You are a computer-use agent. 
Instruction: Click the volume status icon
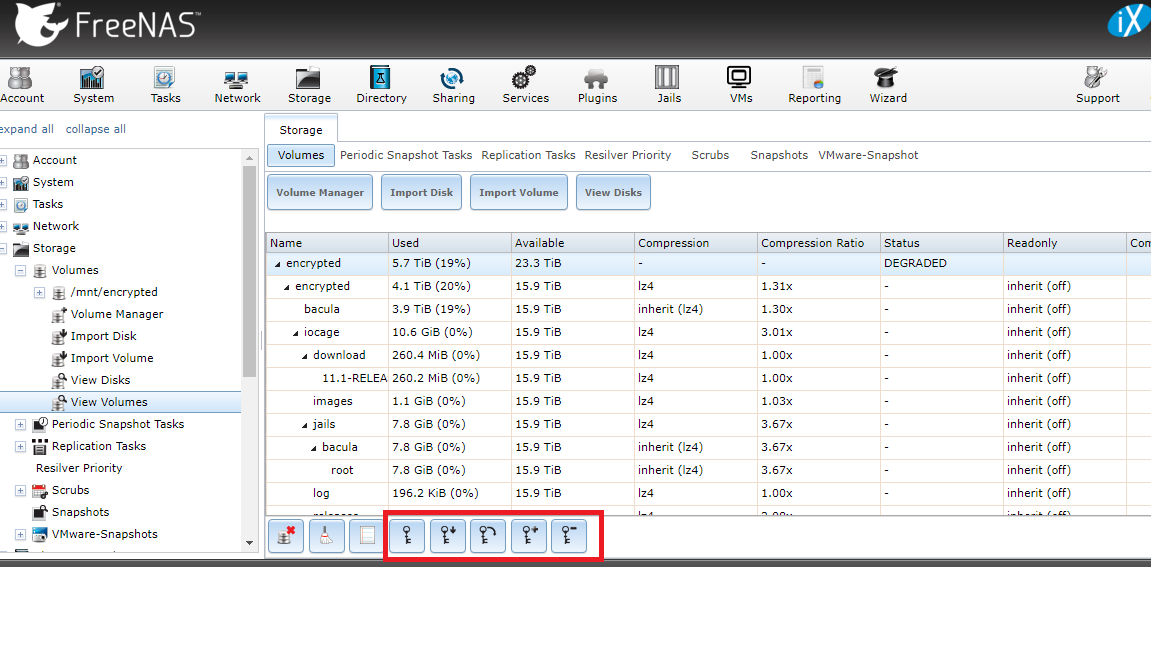pyautogui.click(x=367, y=536)
